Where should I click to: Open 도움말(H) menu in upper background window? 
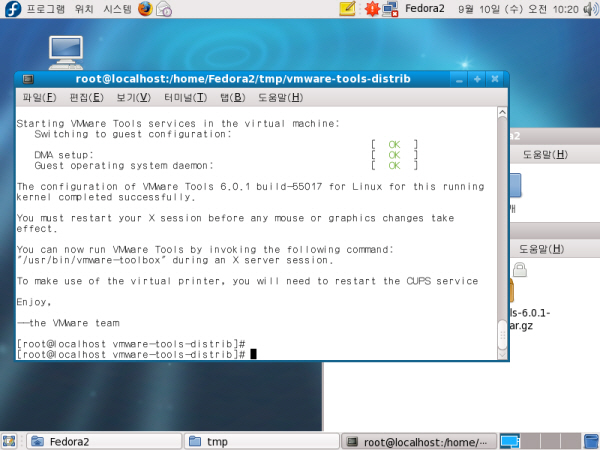[545, 155]
